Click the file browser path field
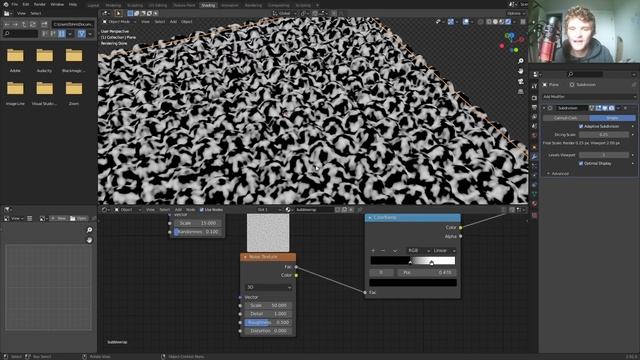The width and height of the screenshot is (640, 360). pos(73,24)
